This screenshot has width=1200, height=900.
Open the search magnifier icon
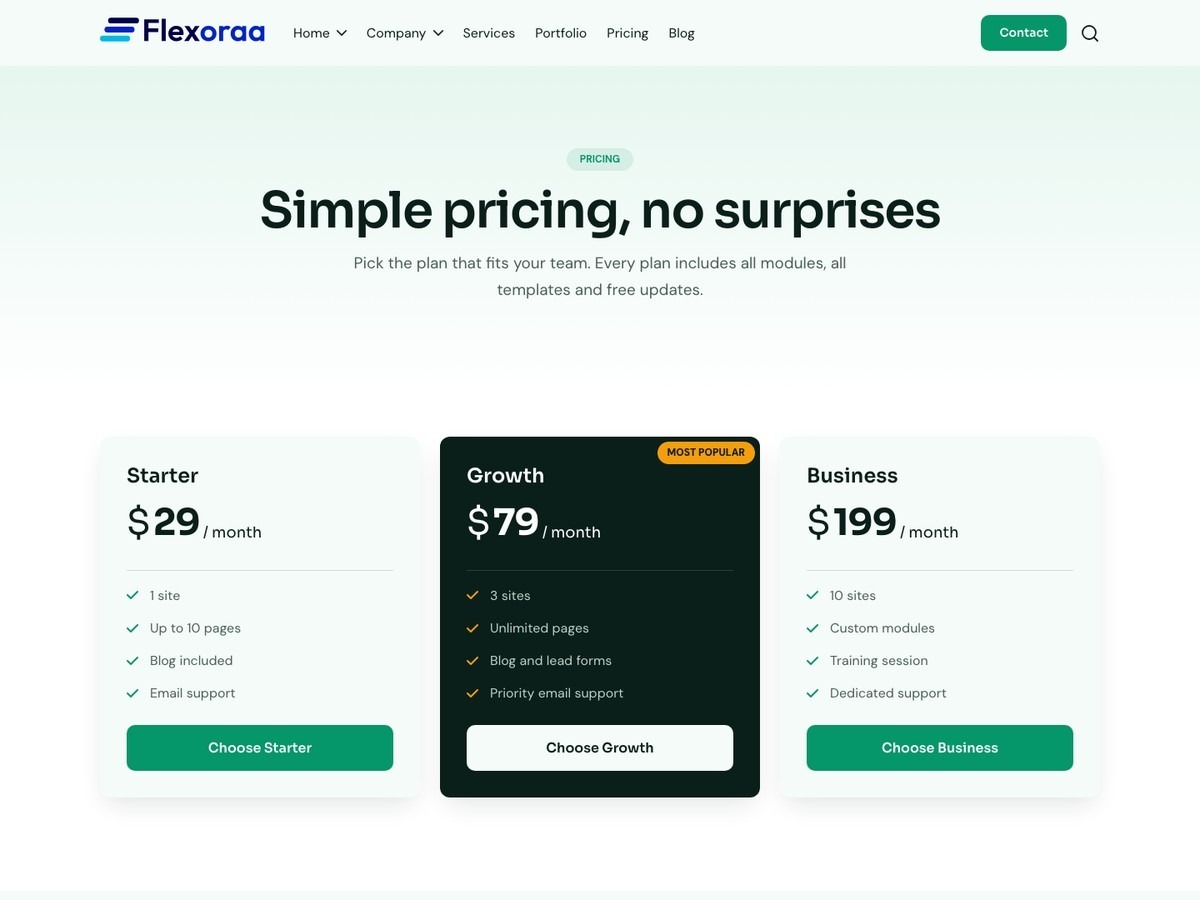[1090, 33]
